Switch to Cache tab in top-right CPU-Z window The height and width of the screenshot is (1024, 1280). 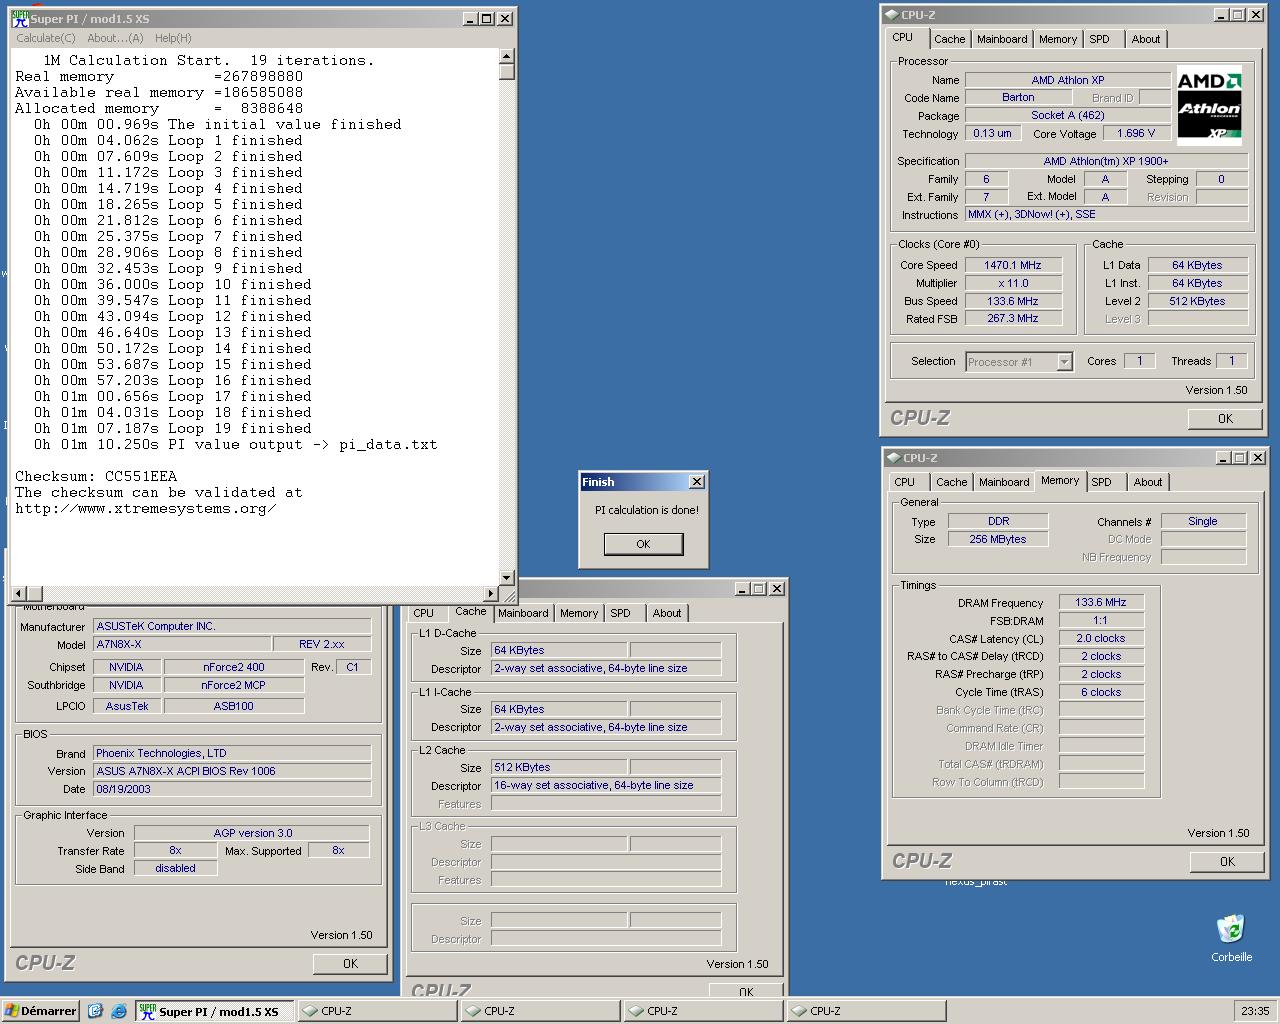click(x=950, y=39)
